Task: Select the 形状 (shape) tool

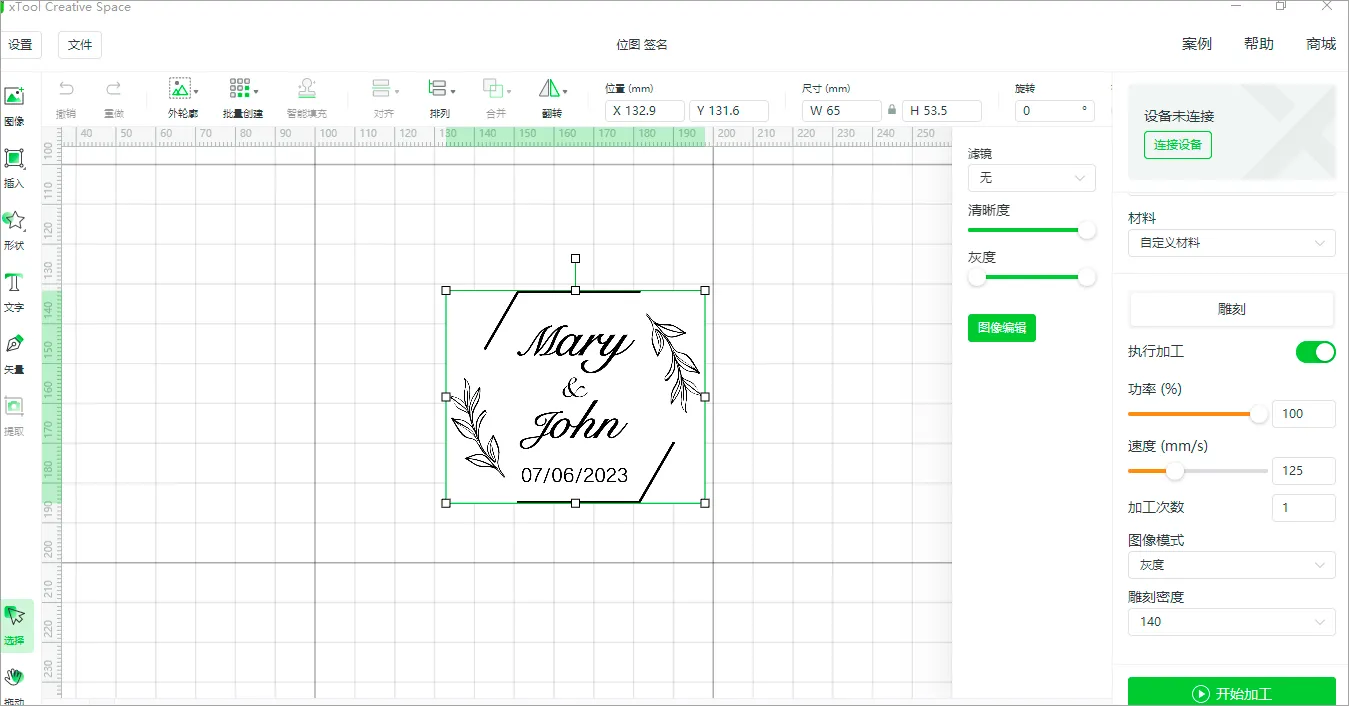Action: point(14,229)
